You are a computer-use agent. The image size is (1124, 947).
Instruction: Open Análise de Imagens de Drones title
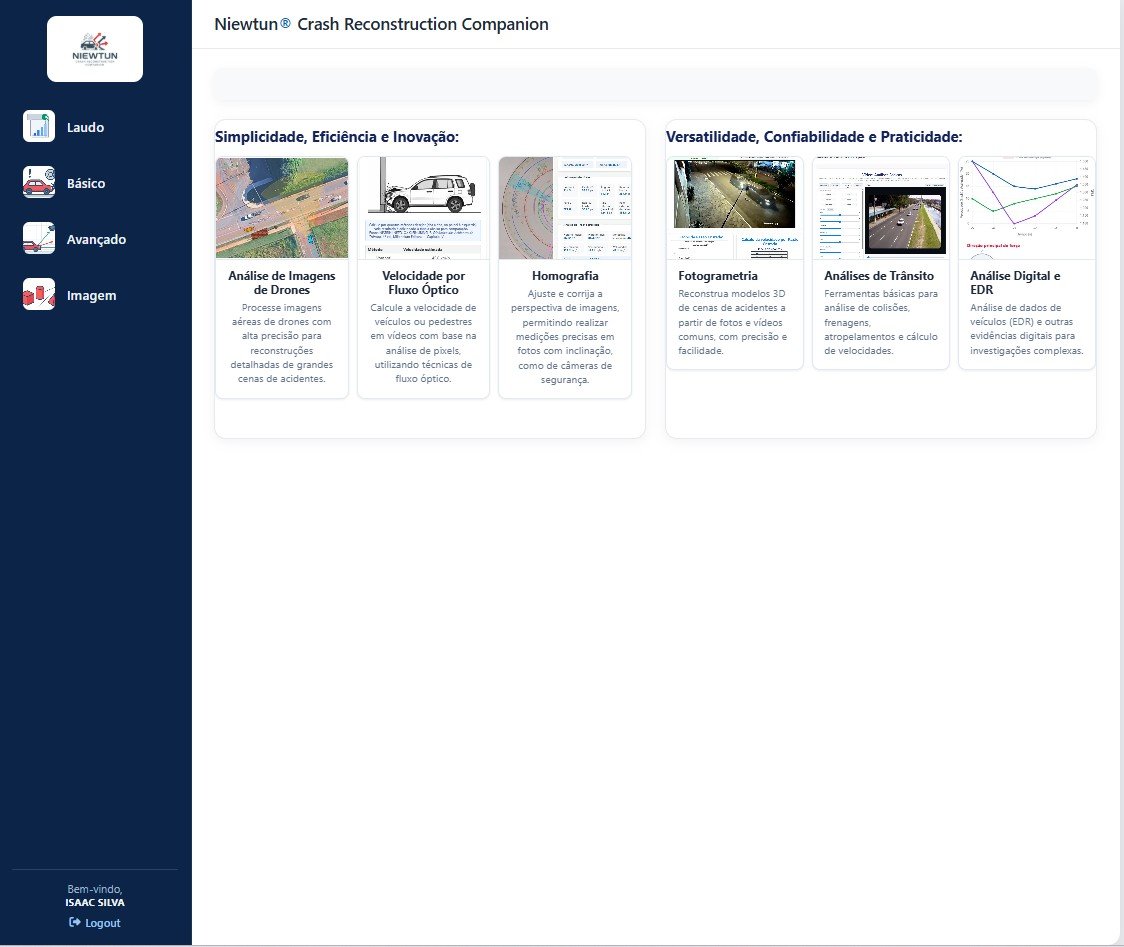282,282
